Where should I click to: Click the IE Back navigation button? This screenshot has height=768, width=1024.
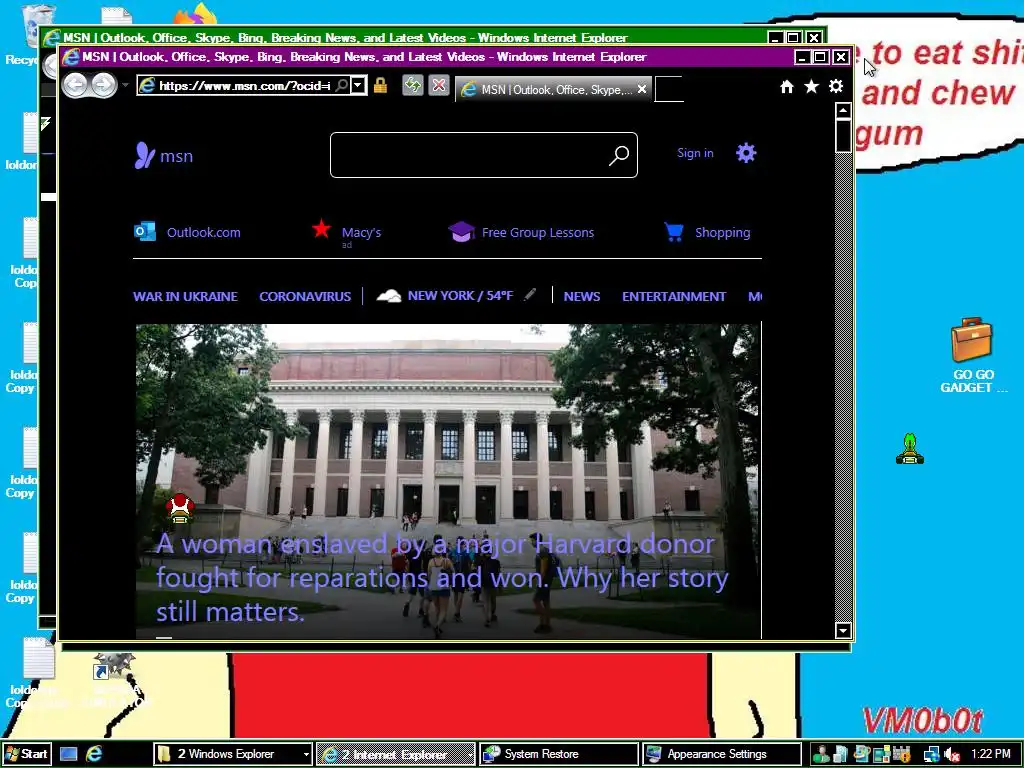point(75,85)
